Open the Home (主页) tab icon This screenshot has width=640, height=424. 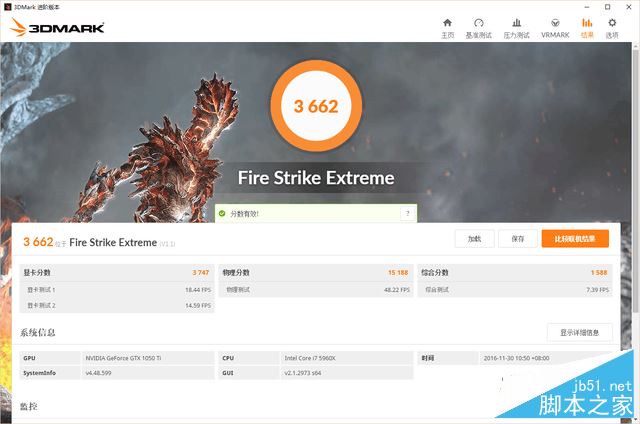(447, 23)
